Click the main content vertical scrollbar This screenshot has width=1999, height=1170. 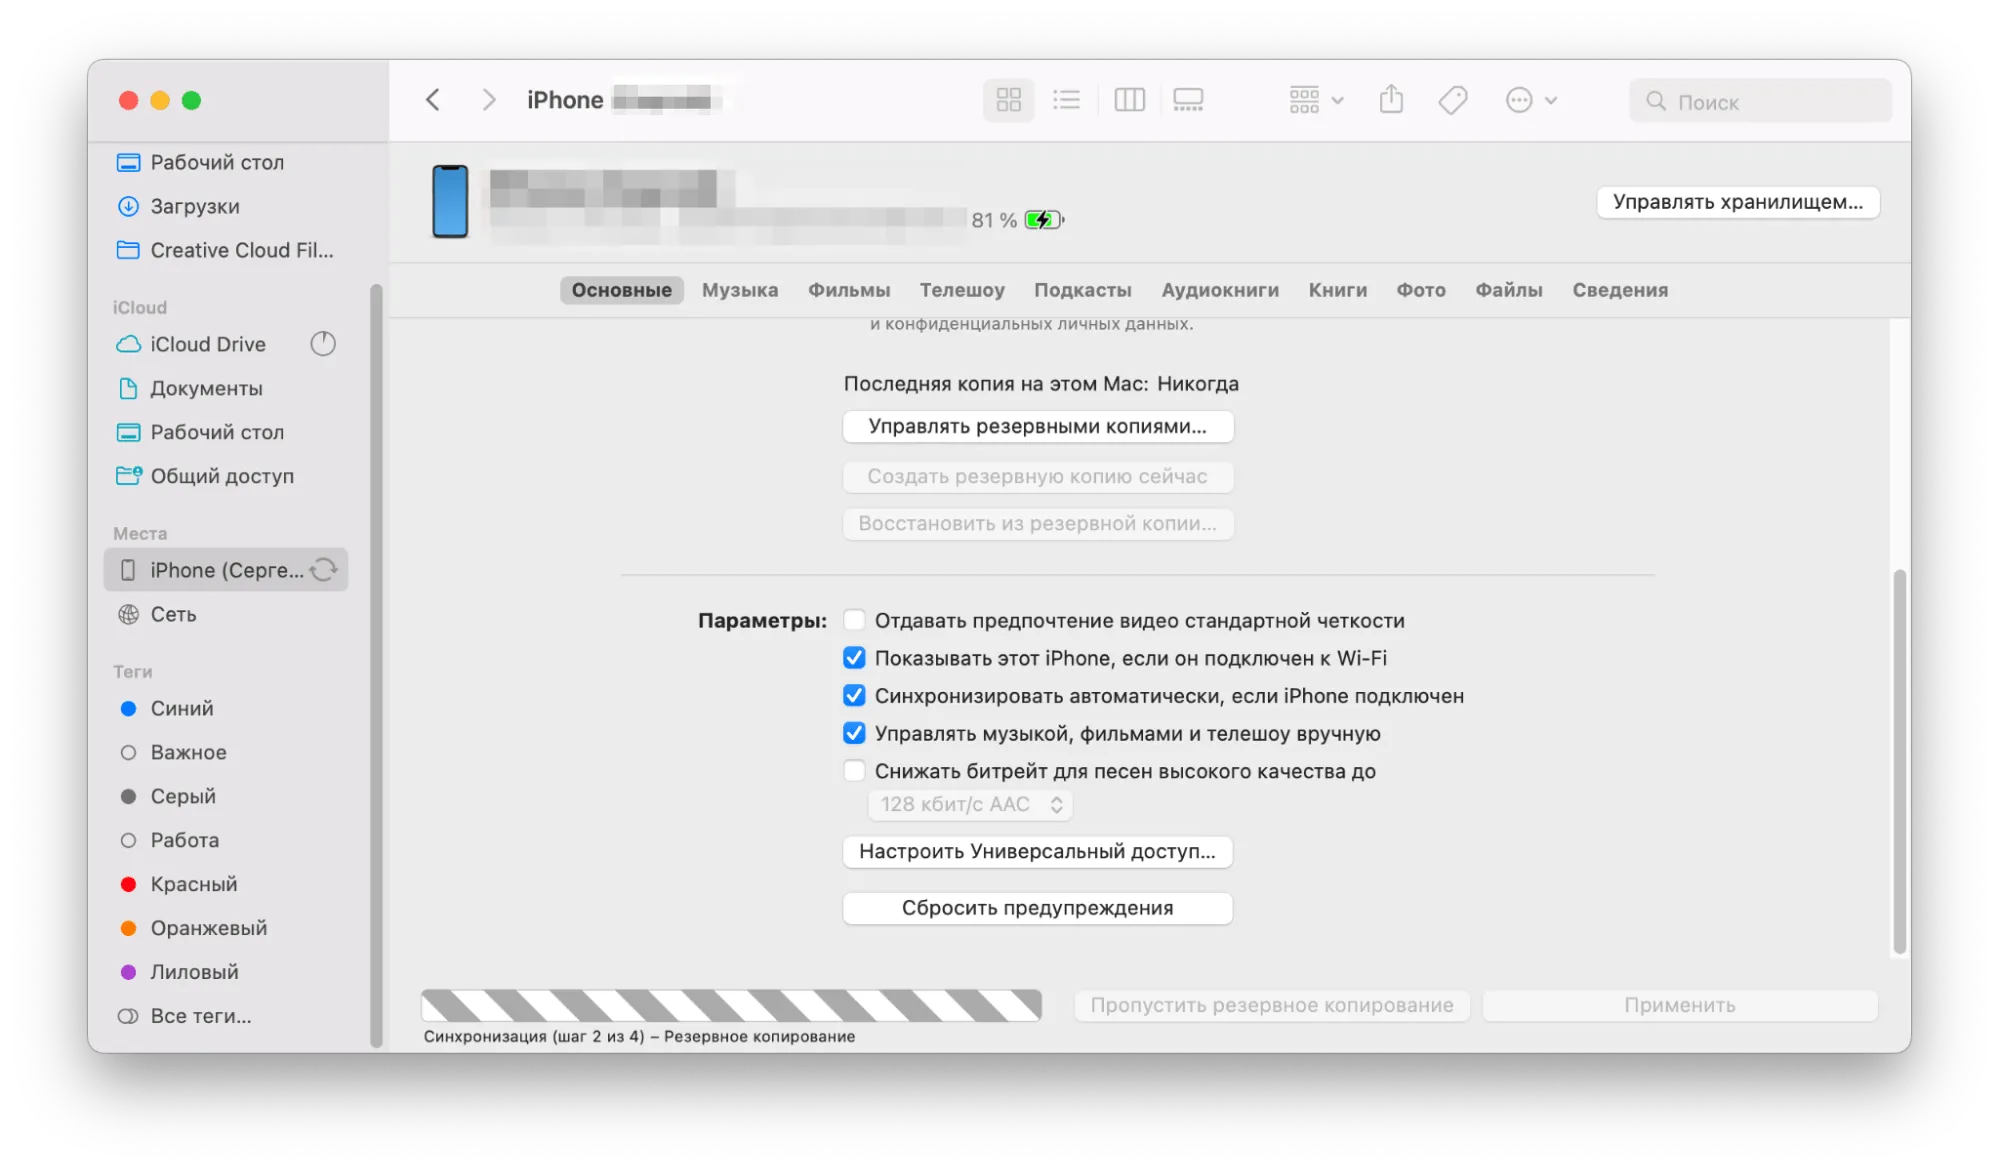pyautogui.click(x=1900, y=762)
